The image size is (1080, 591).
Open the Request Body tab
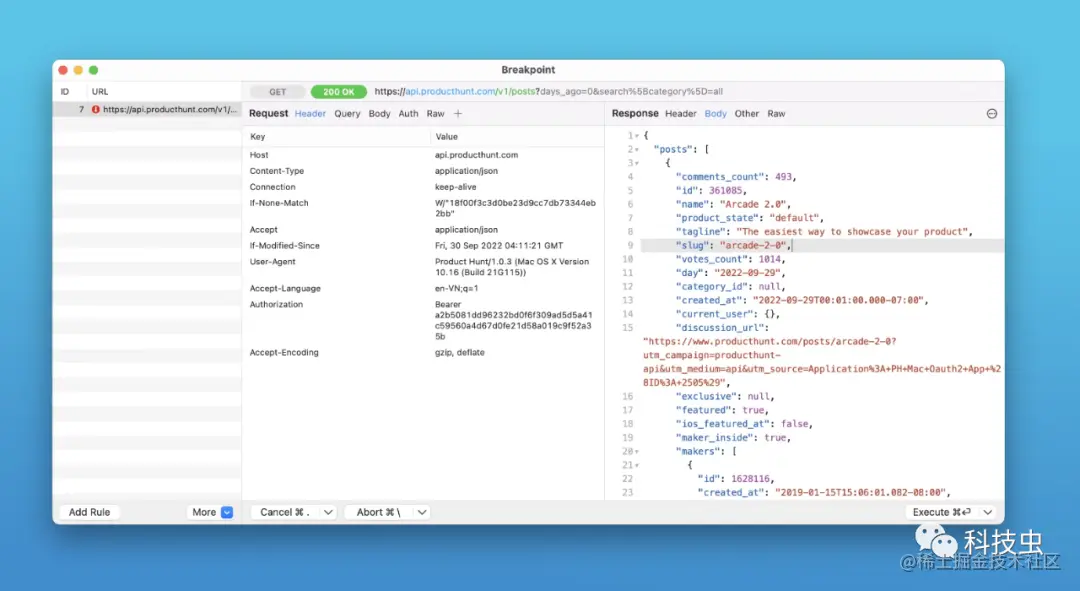380,114
